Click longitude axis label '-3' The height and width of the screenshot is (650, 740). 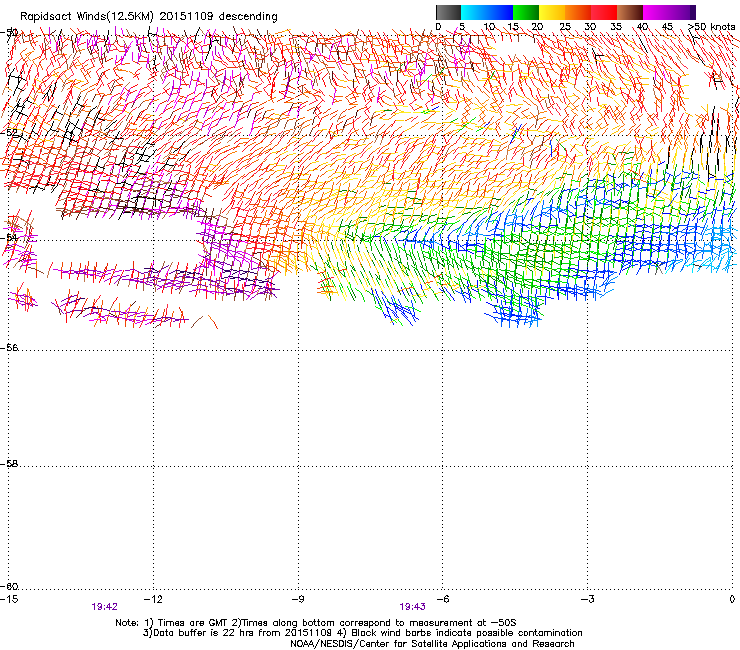click(587, 599)
